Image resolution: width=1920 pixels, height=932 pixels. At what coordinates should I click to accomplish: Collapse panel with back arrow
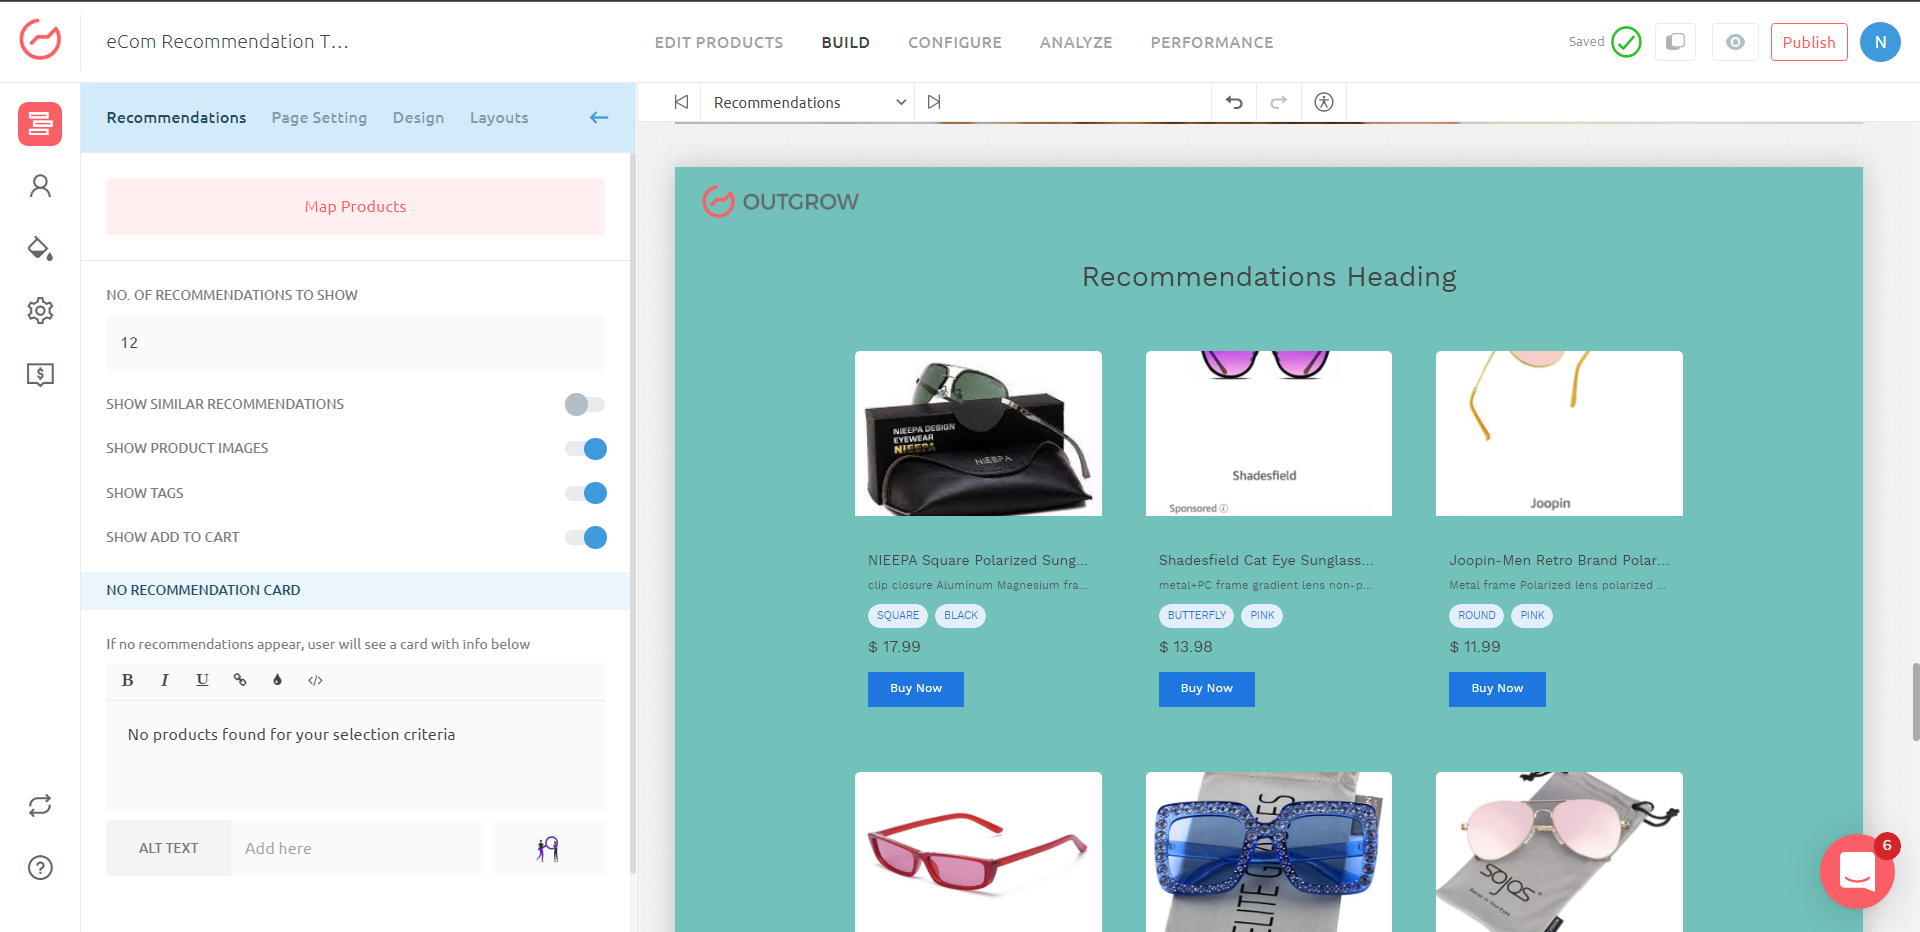pyautogui.click(x=599, y=117)
